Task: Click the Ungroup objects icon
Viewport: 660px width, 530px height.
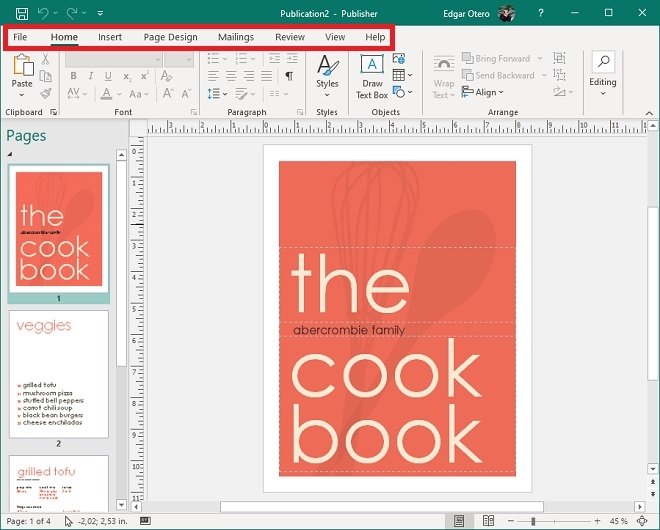Action: pyautogui.click(x=559, y=75)
